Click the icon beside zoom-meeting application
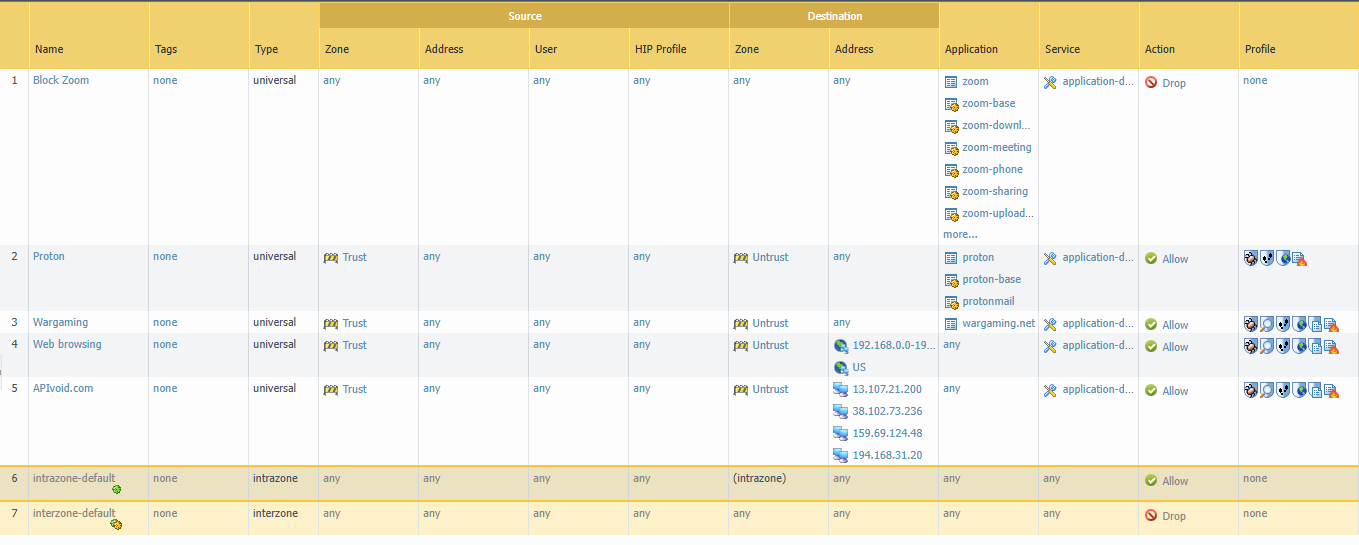Screen dimensions: 1359x545 (952, 148)
